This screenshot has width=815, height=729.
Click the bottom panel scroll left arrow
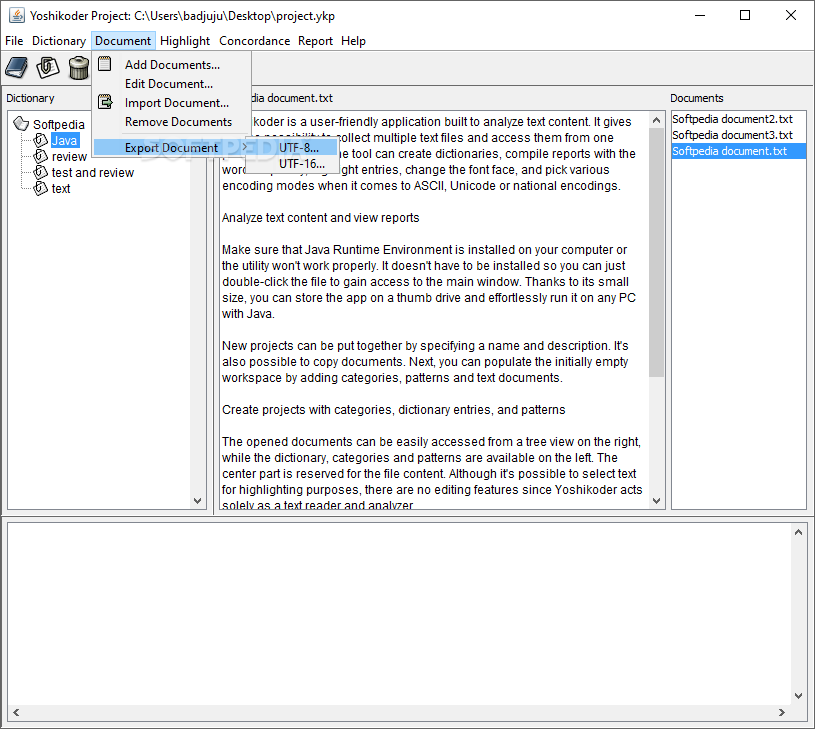(x=16, y=712)
